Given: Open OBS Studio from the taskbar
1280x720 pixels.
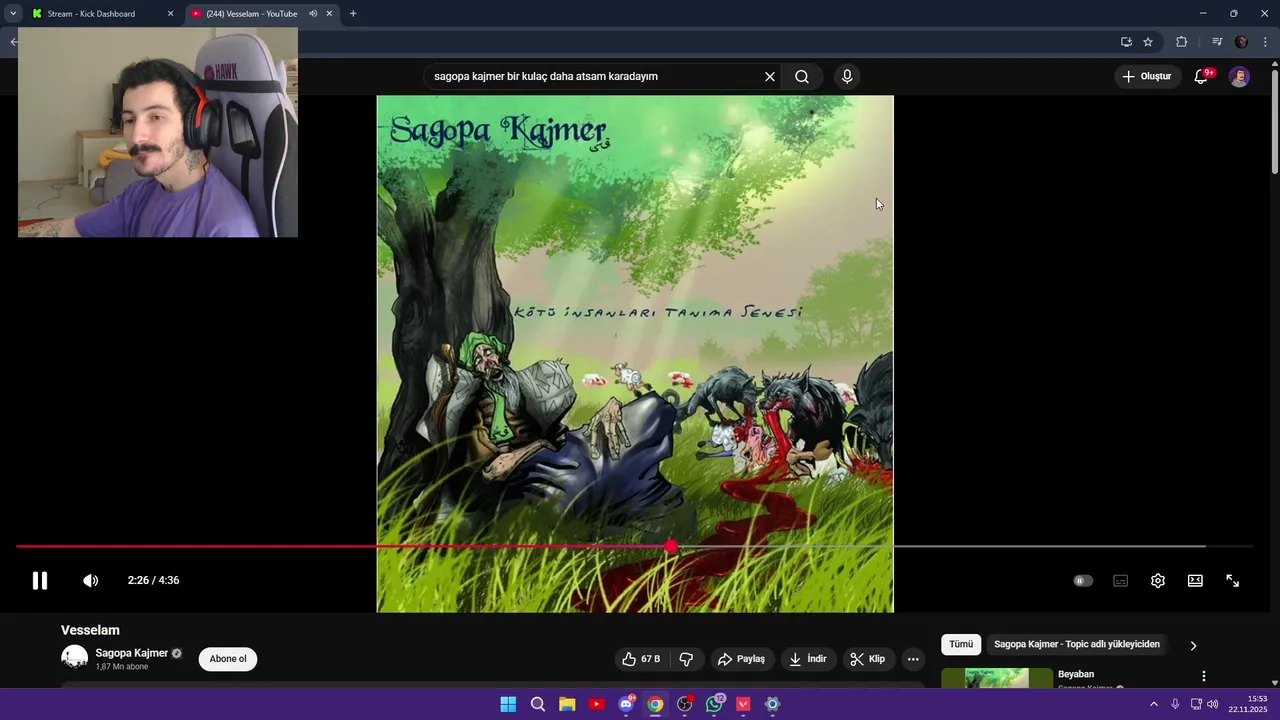Looking at the screenshot, I should click(x=685, y=704).
